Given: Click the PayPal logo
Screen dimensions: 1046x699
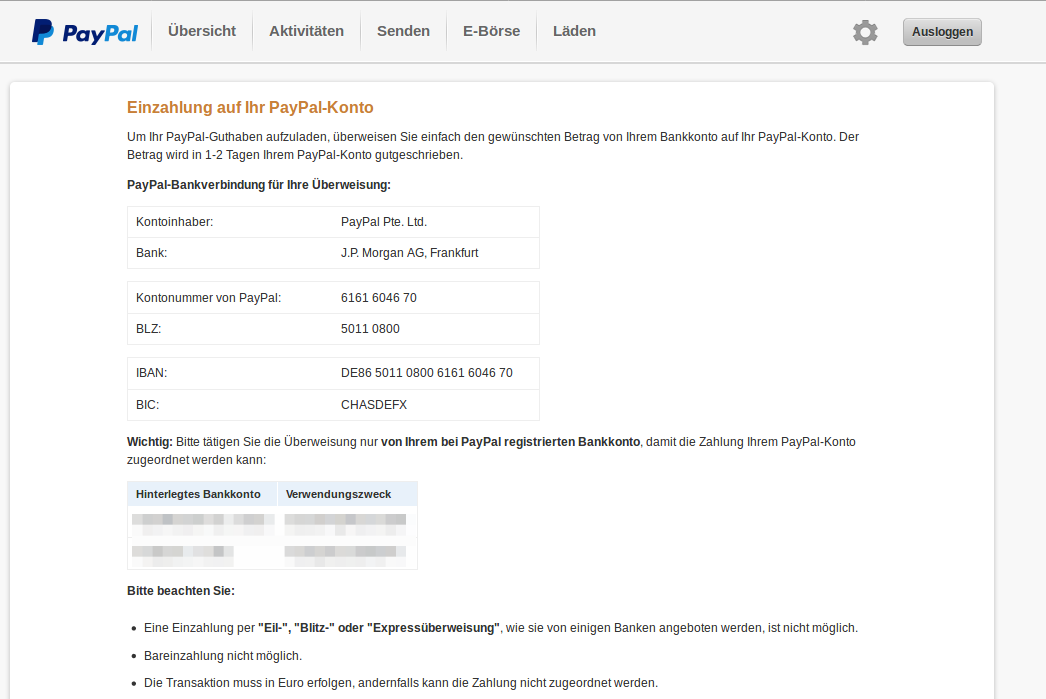Looking at the screenshot, I should (x=85, y=32).
